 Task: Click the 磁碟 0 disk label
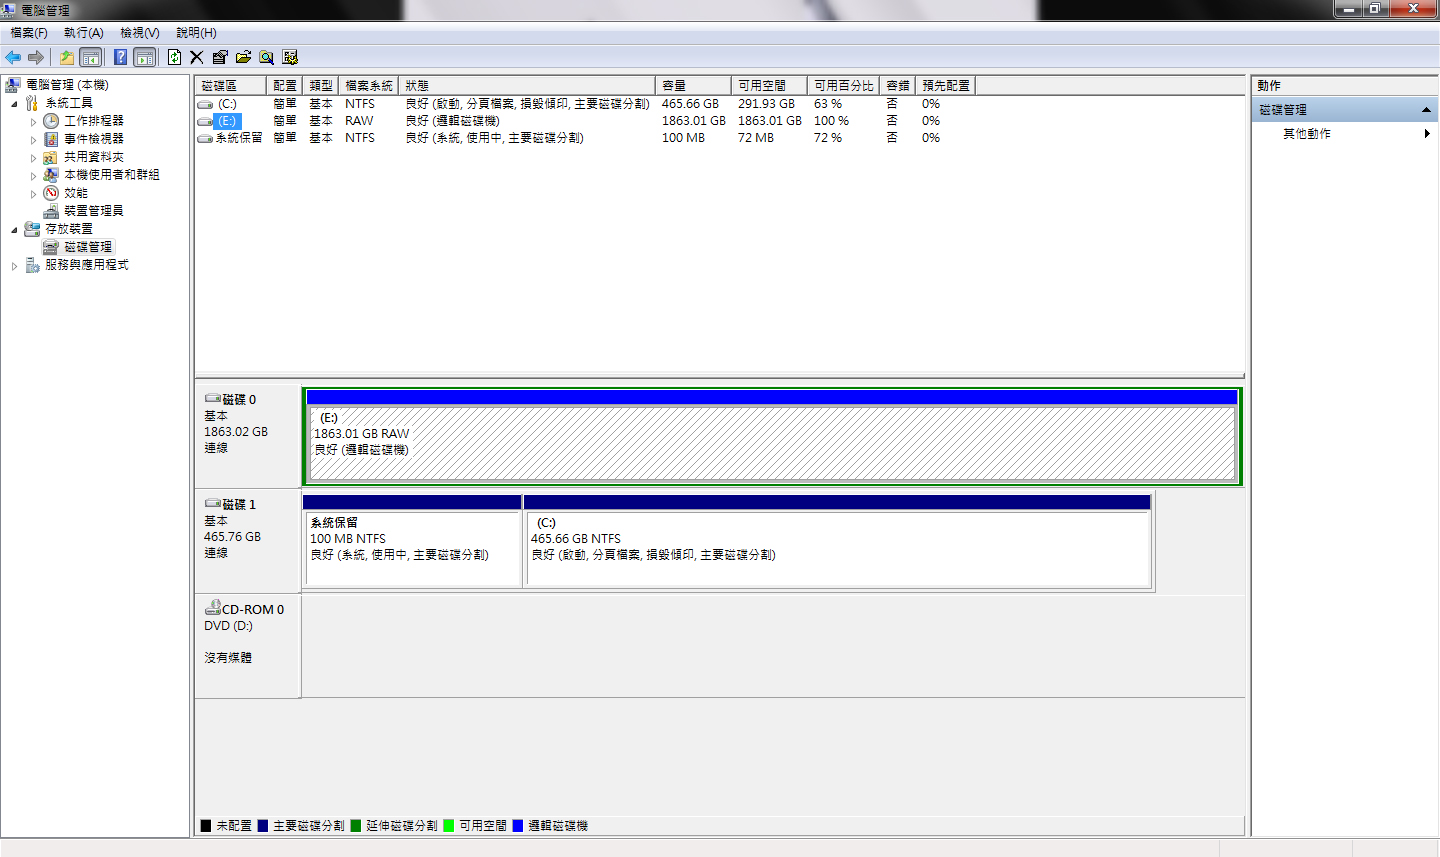click(x=239, y=400)
